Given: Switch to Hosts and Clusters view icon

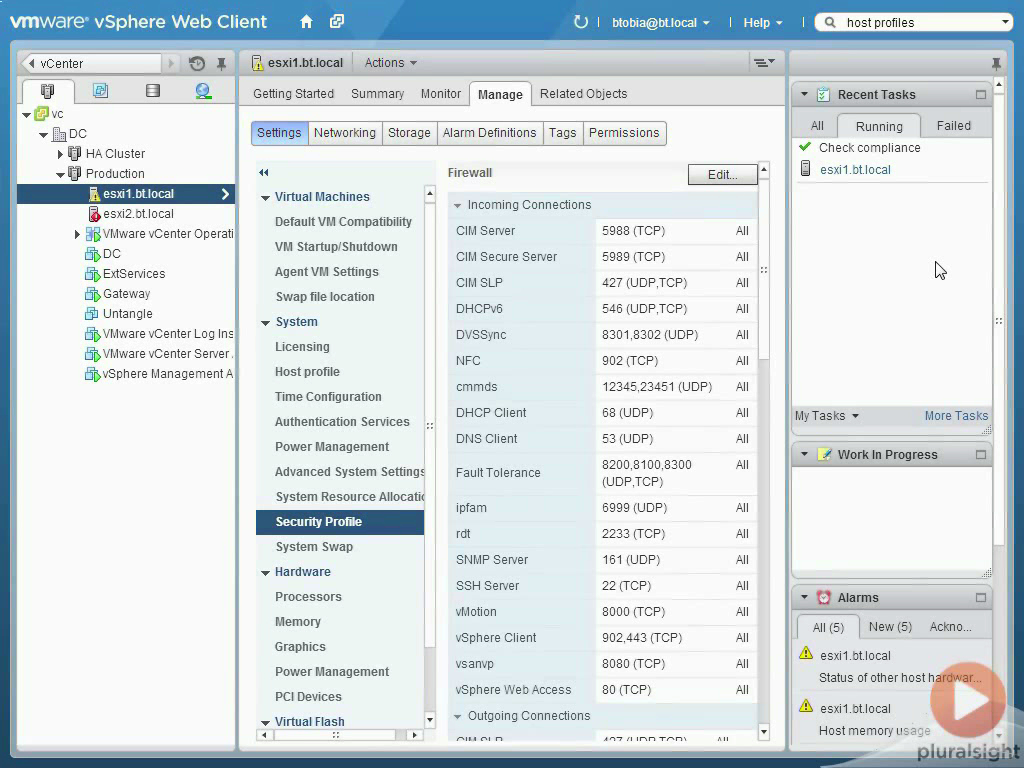Looking at the screenshot, I should tap(48, 91).
